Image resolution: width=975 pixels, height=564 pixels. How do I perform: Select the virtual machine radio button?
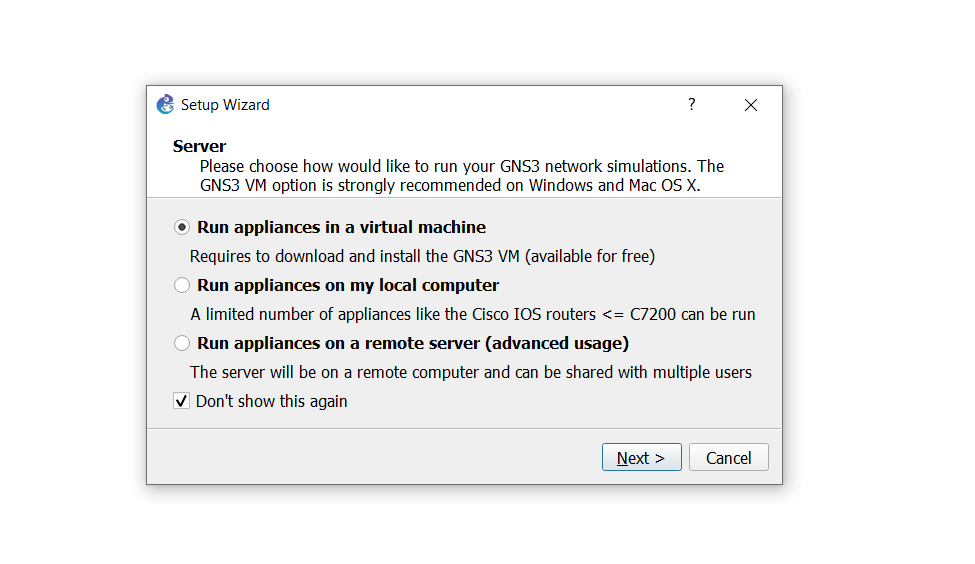[x=182, y=227]
